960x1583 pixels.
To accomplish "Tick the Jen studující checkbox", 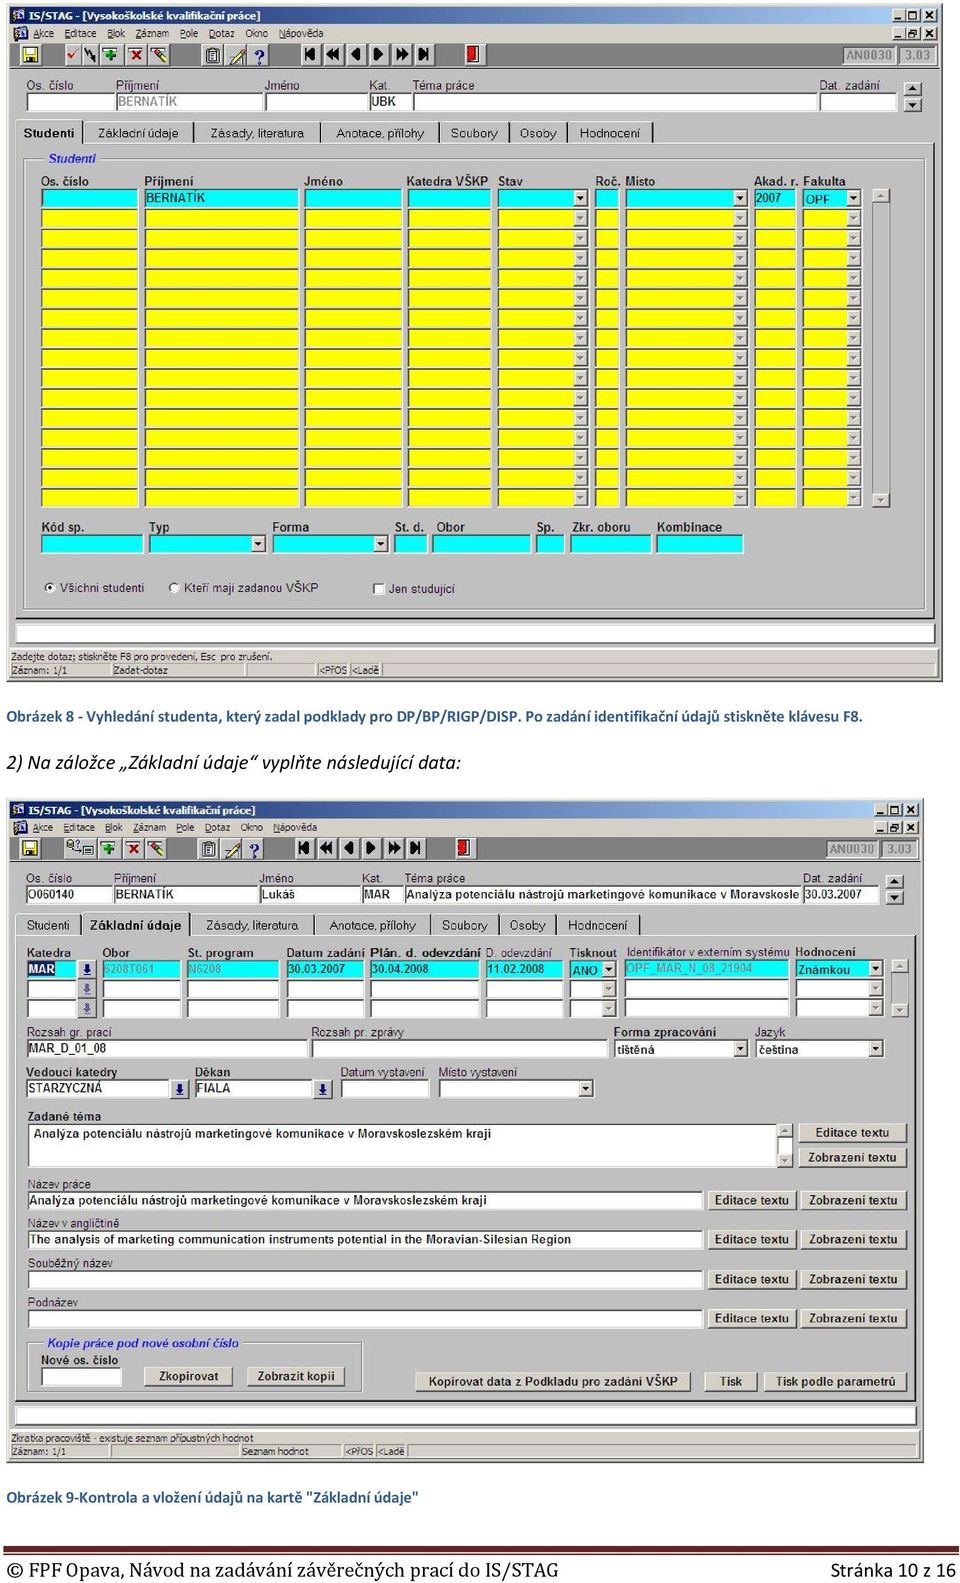I will [379, 589].
